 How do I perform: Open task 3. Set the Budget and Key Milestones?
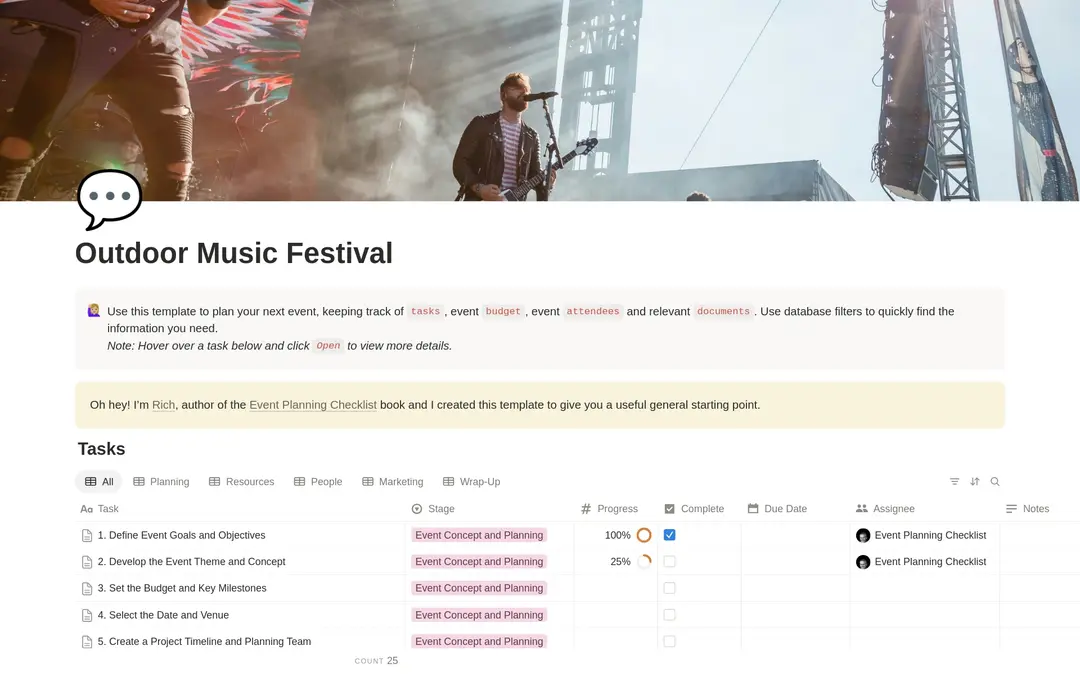point(182,588)
